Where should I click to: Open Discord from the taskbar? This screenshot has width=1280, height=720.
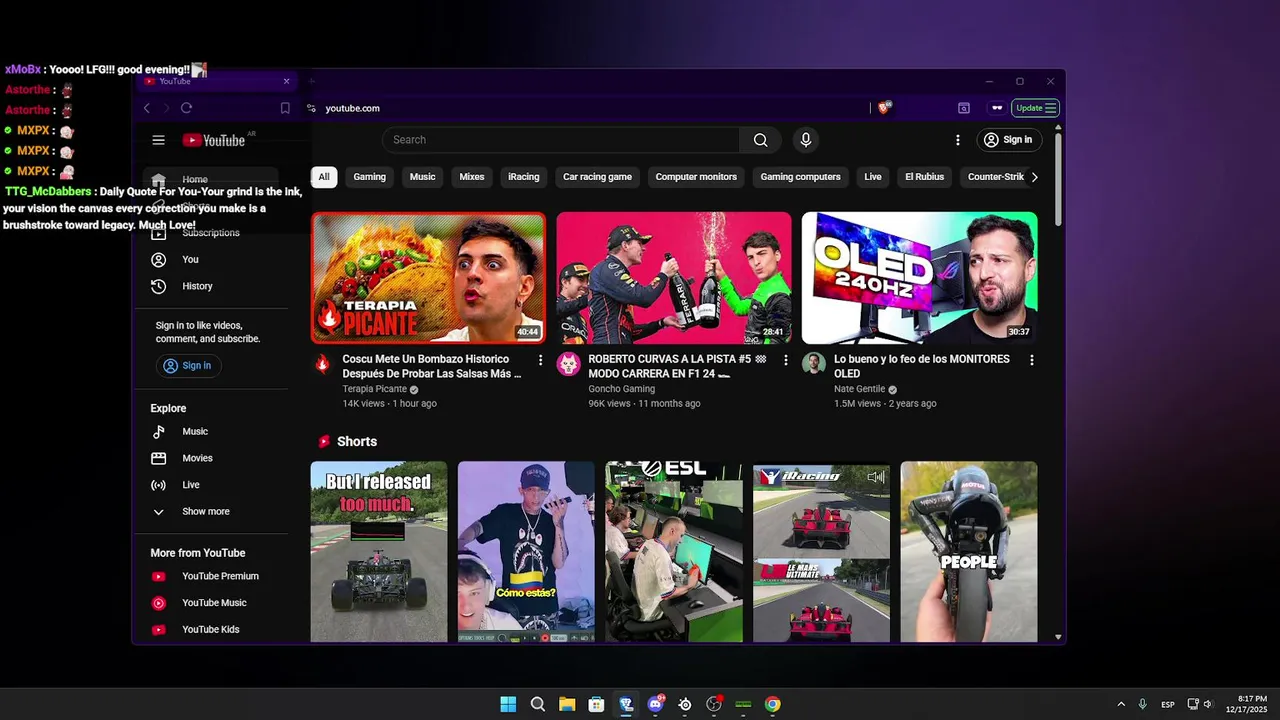pyautogui.click(x=655, y=704)
